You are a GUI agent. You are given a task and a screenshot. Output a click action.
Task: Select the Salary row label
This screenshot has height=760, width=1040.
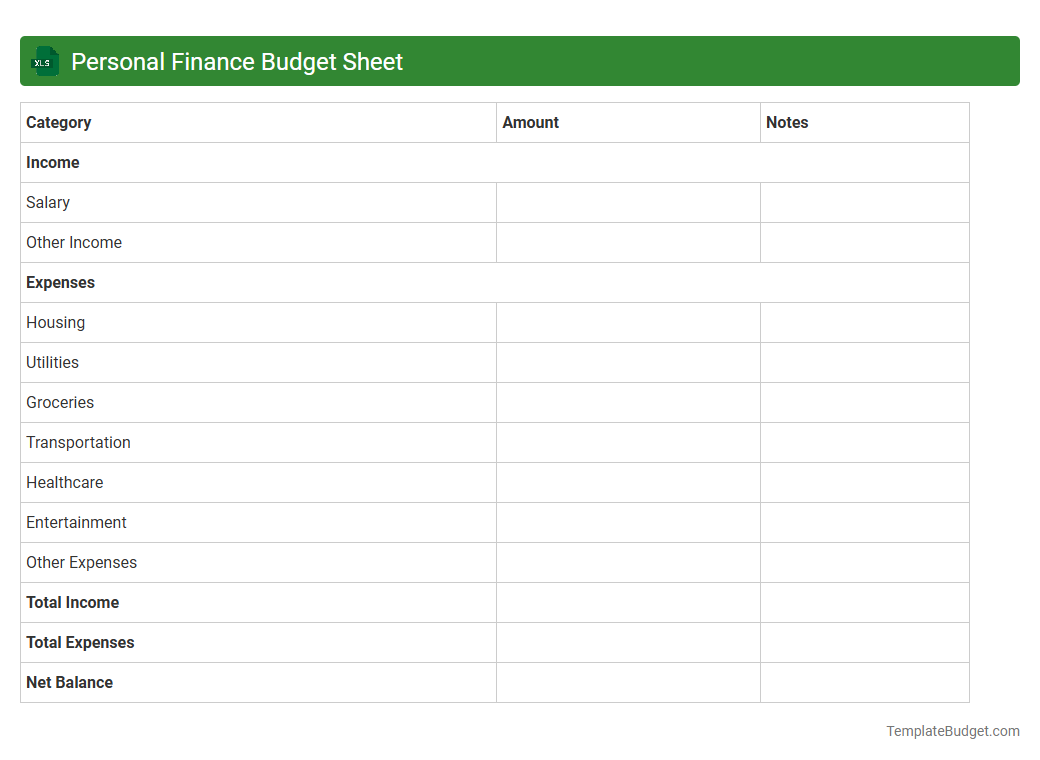point(48,202)
